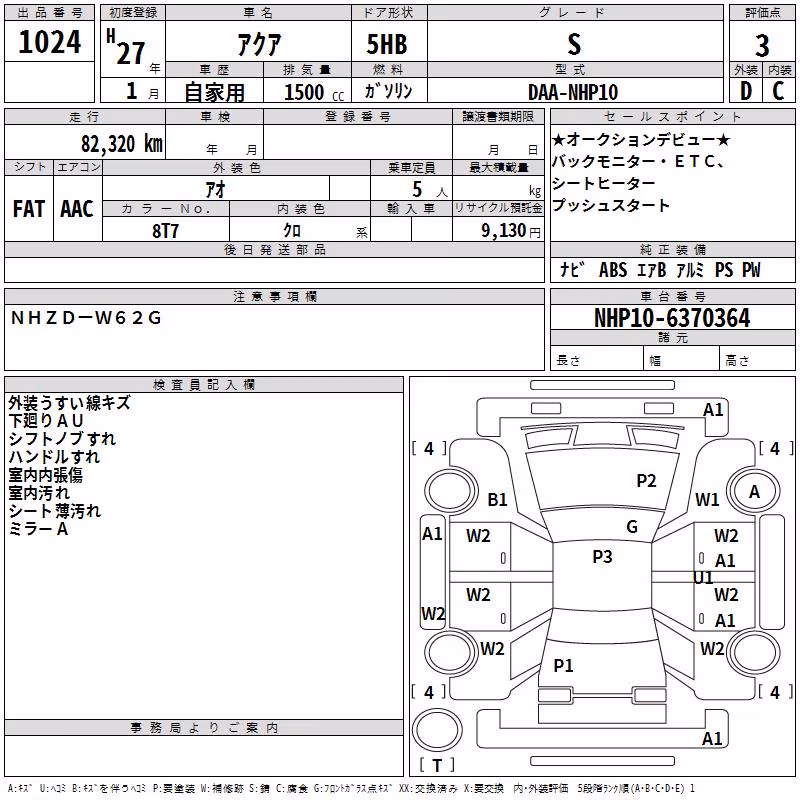
Task: Click the spare tire circle above [T]
Action: click(x=437, y=730)
